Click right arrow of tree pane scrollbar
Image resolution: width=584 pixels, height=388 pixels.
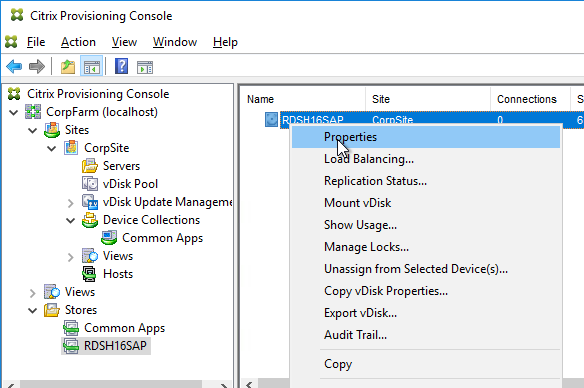pyautogui.click(x=223, y=385)
